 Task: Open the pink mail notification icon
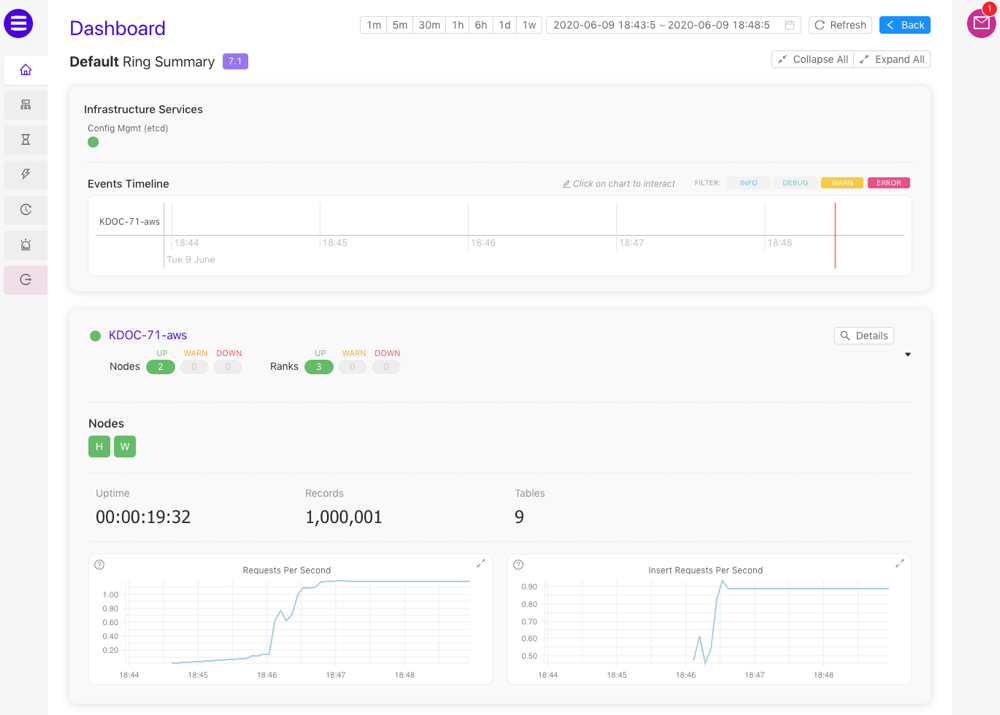tap(983, 23)
